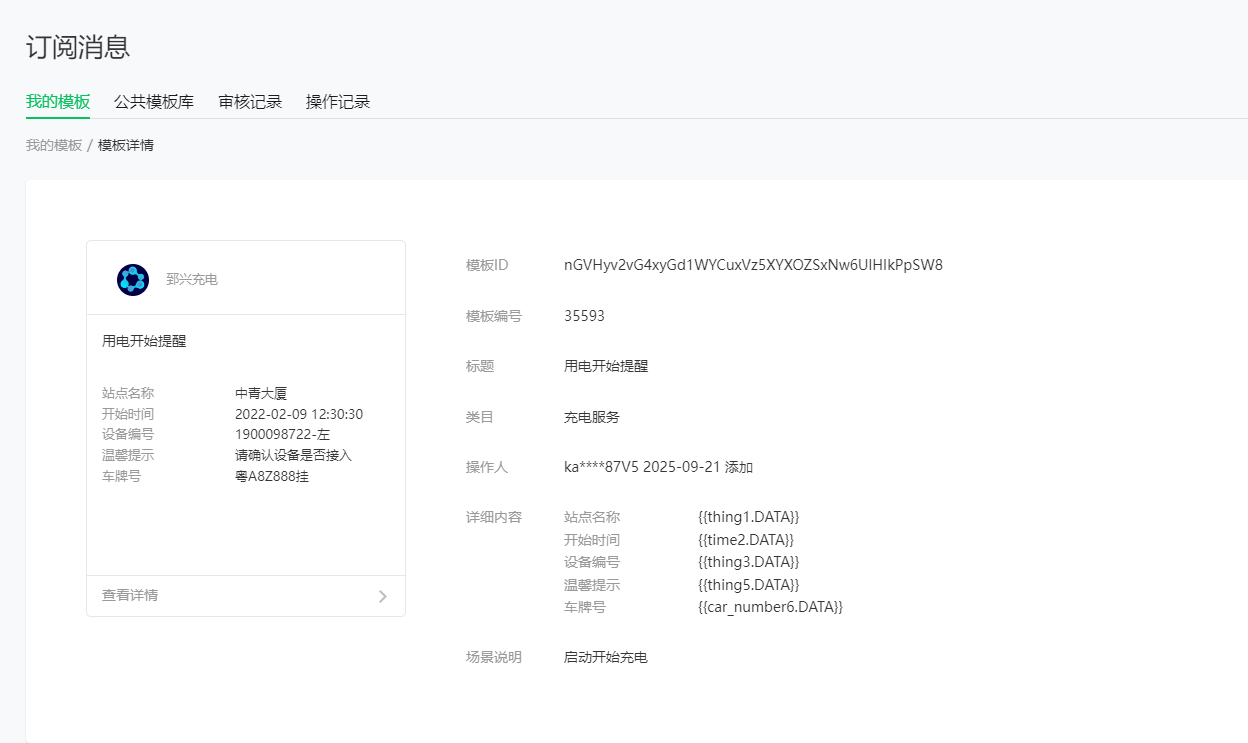Open 查看详情 in the preview card
Screen dimensions: 1248x743
coord(130,595)
